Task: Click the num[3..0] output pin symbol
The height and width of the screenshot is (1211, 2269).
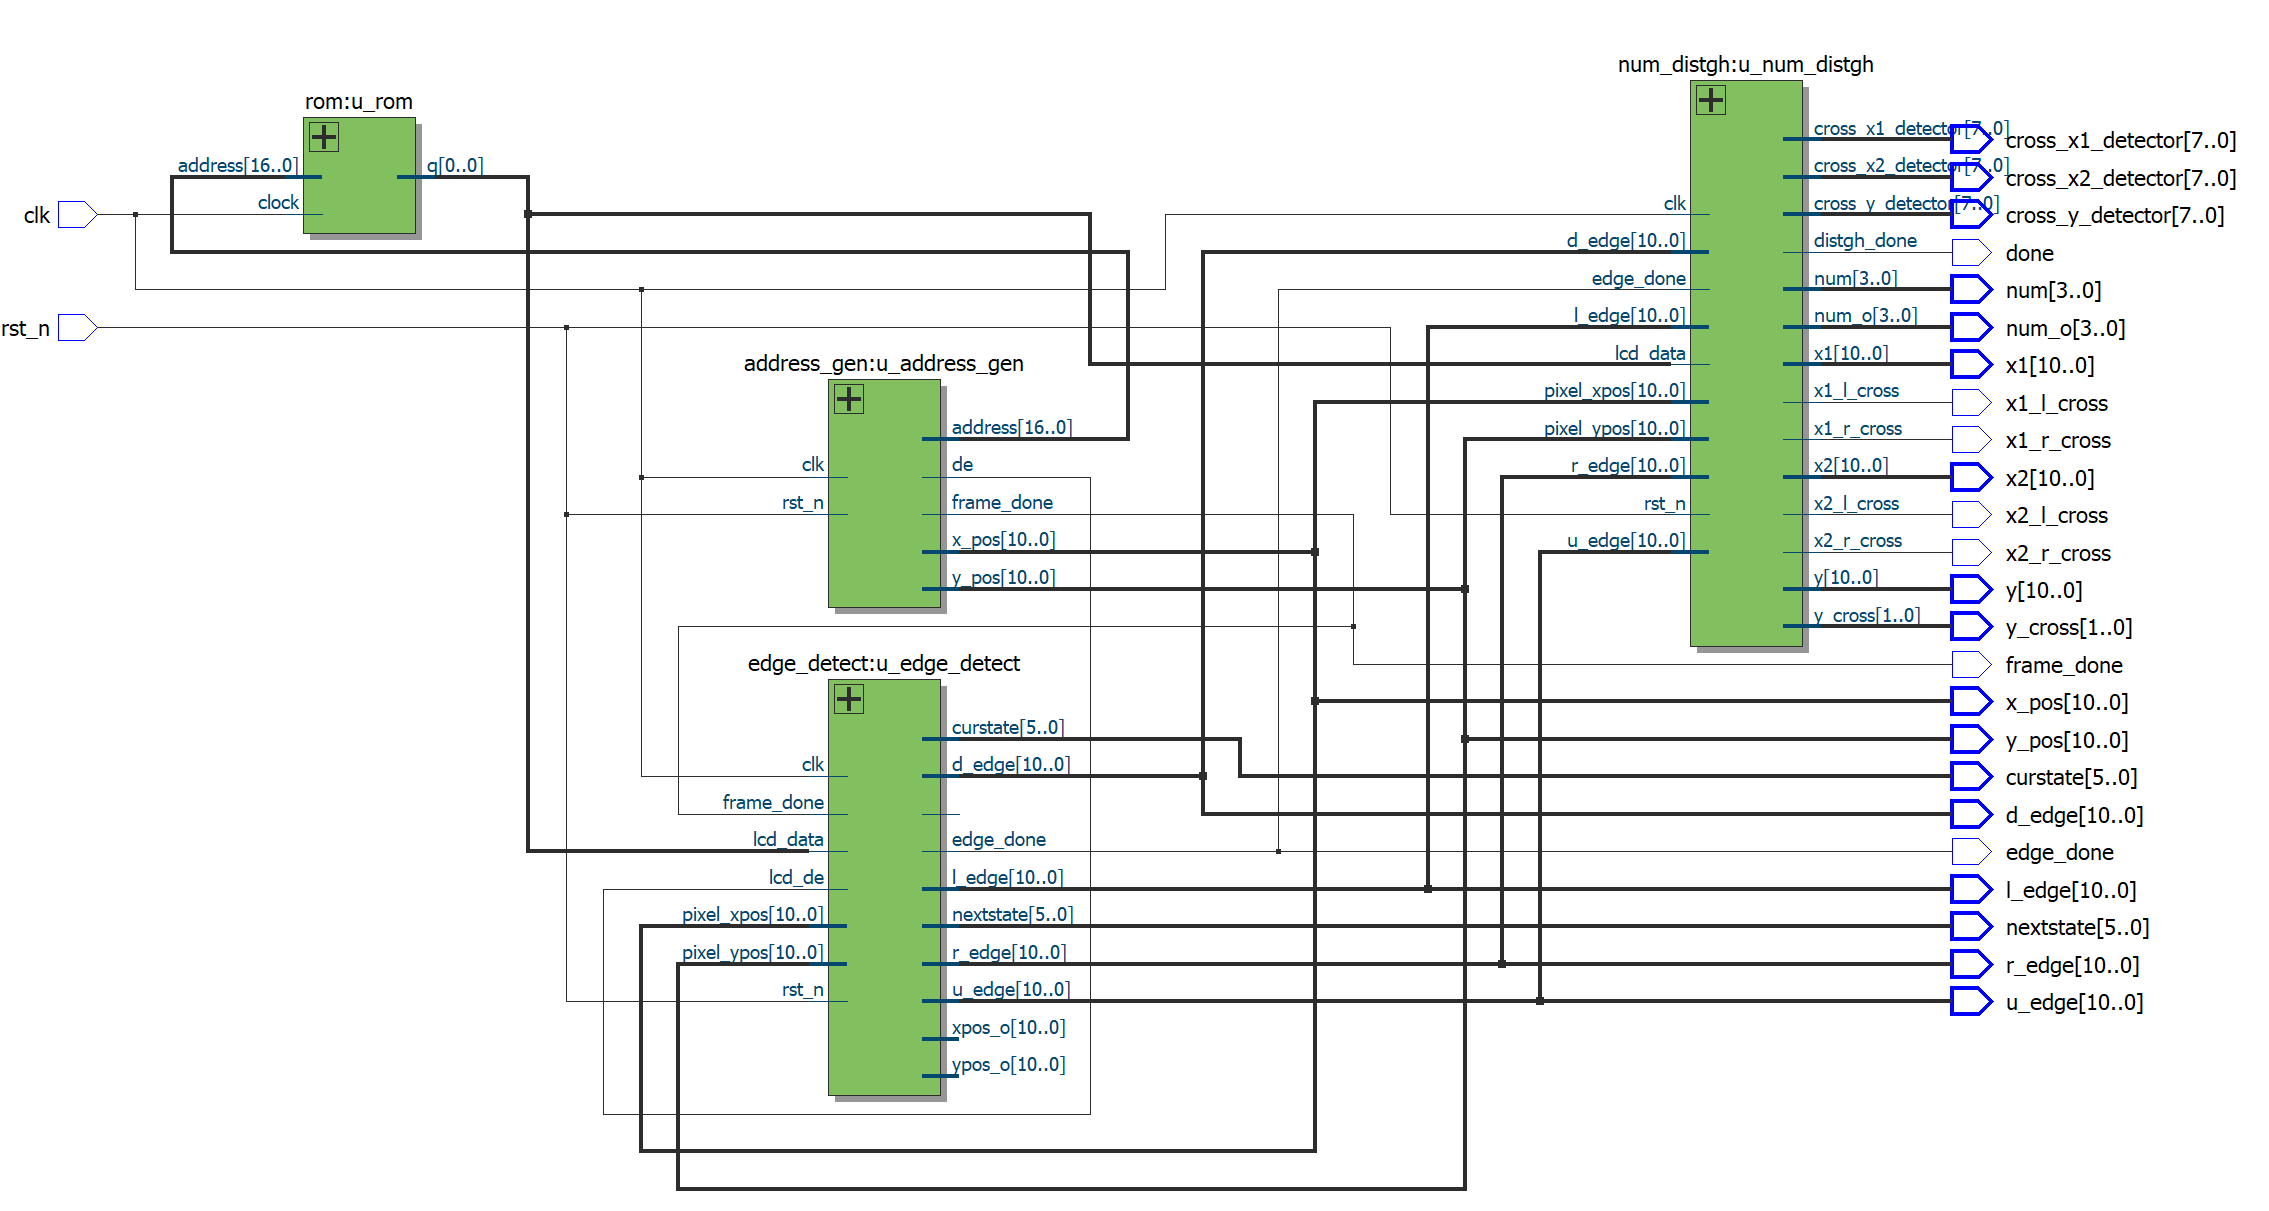Action: [x=1970, y=290]
